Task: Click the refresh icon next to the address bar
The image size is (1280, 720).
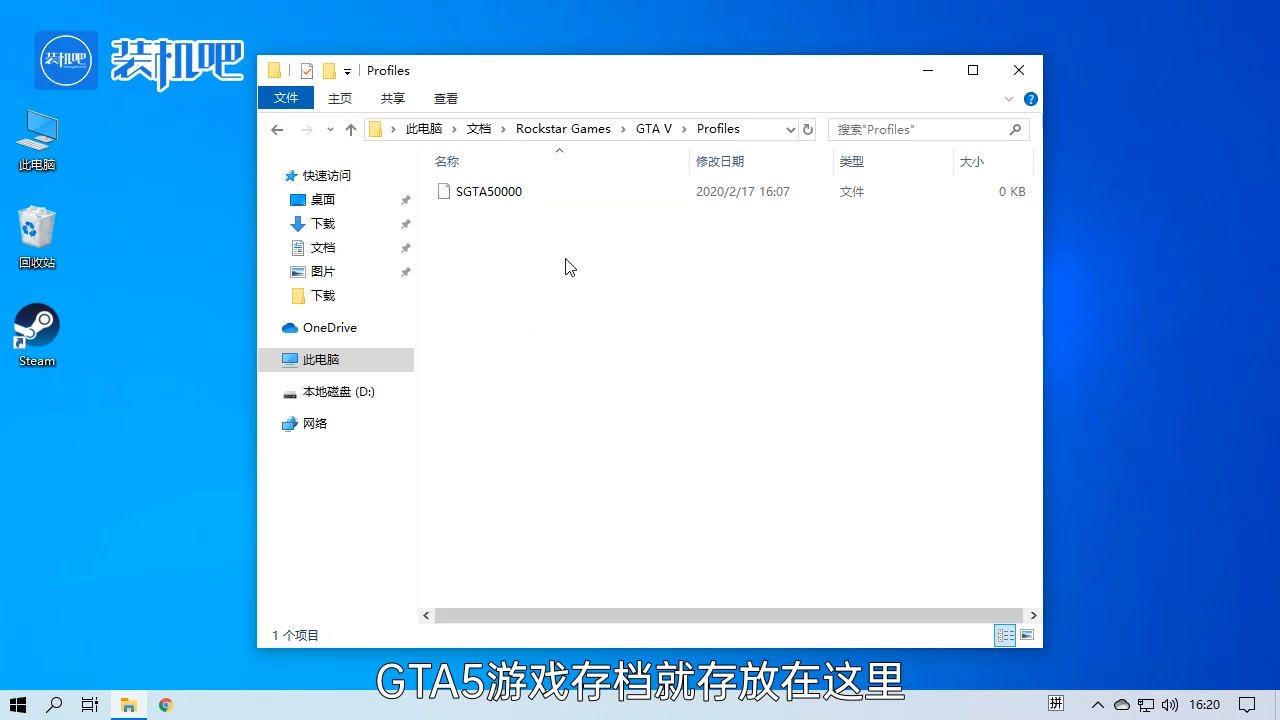Action: (808, 129)
